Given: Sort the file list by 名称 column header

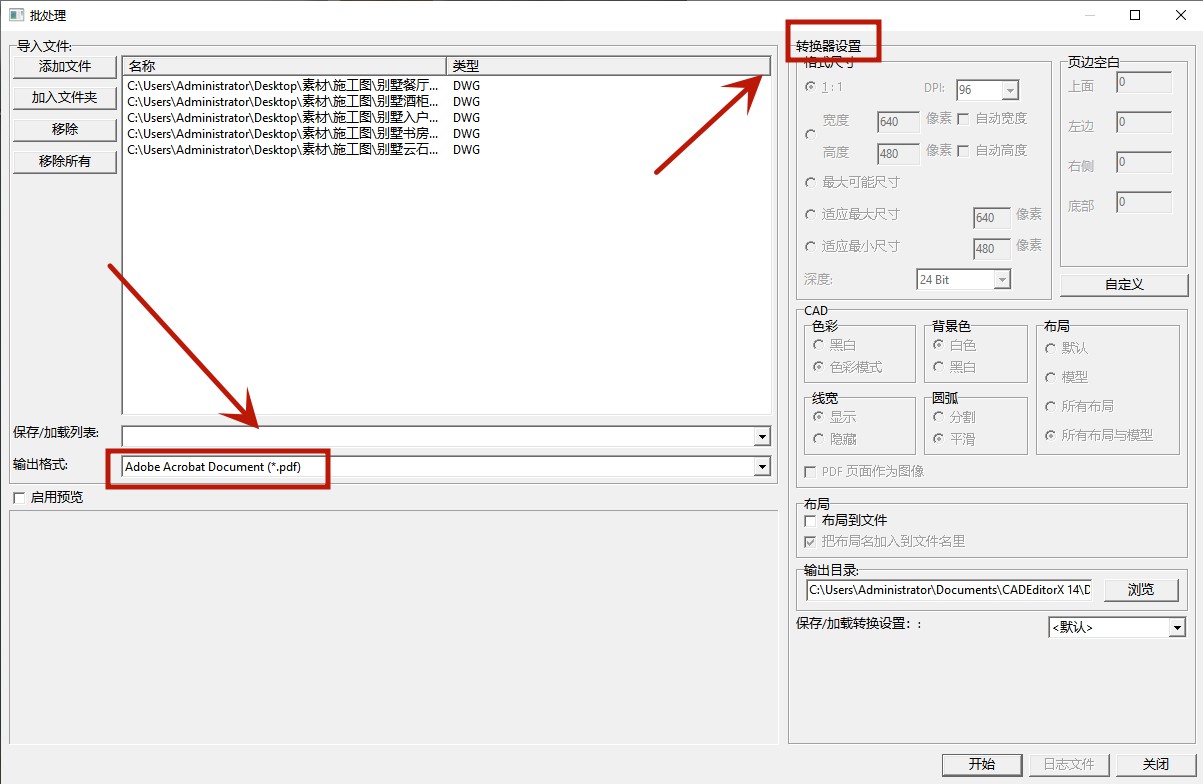Looking at the screenshot, I should [x=285, y=66].
